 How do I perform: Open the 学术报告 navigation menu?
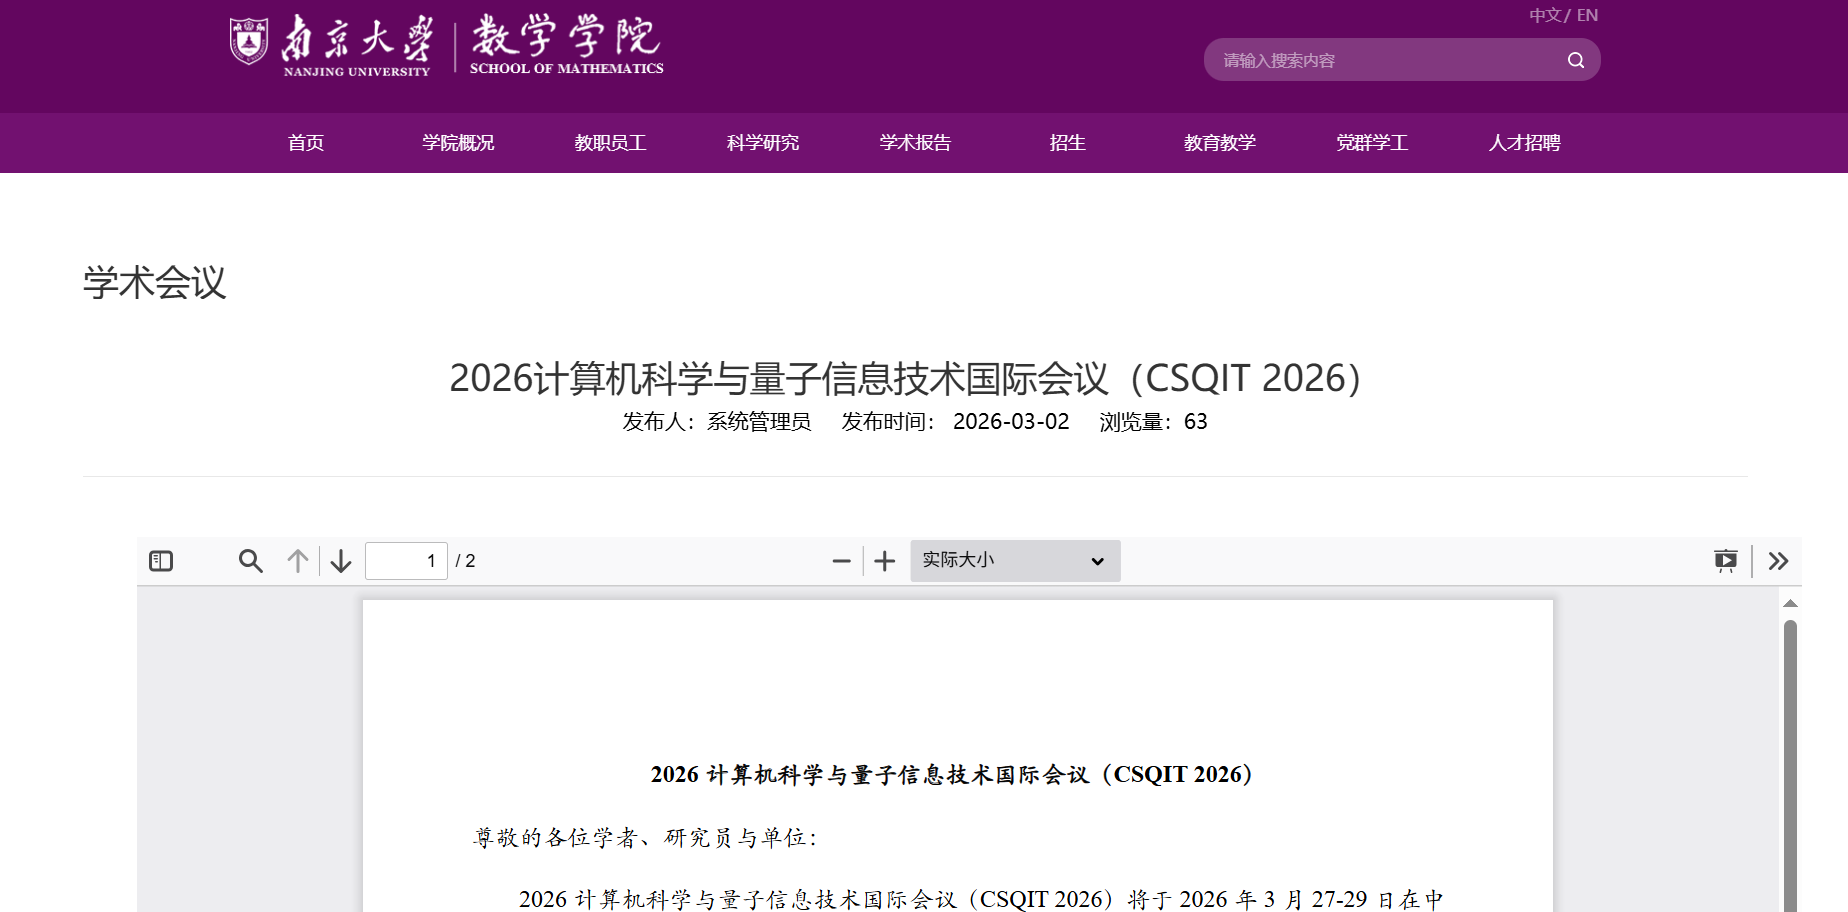915,143
